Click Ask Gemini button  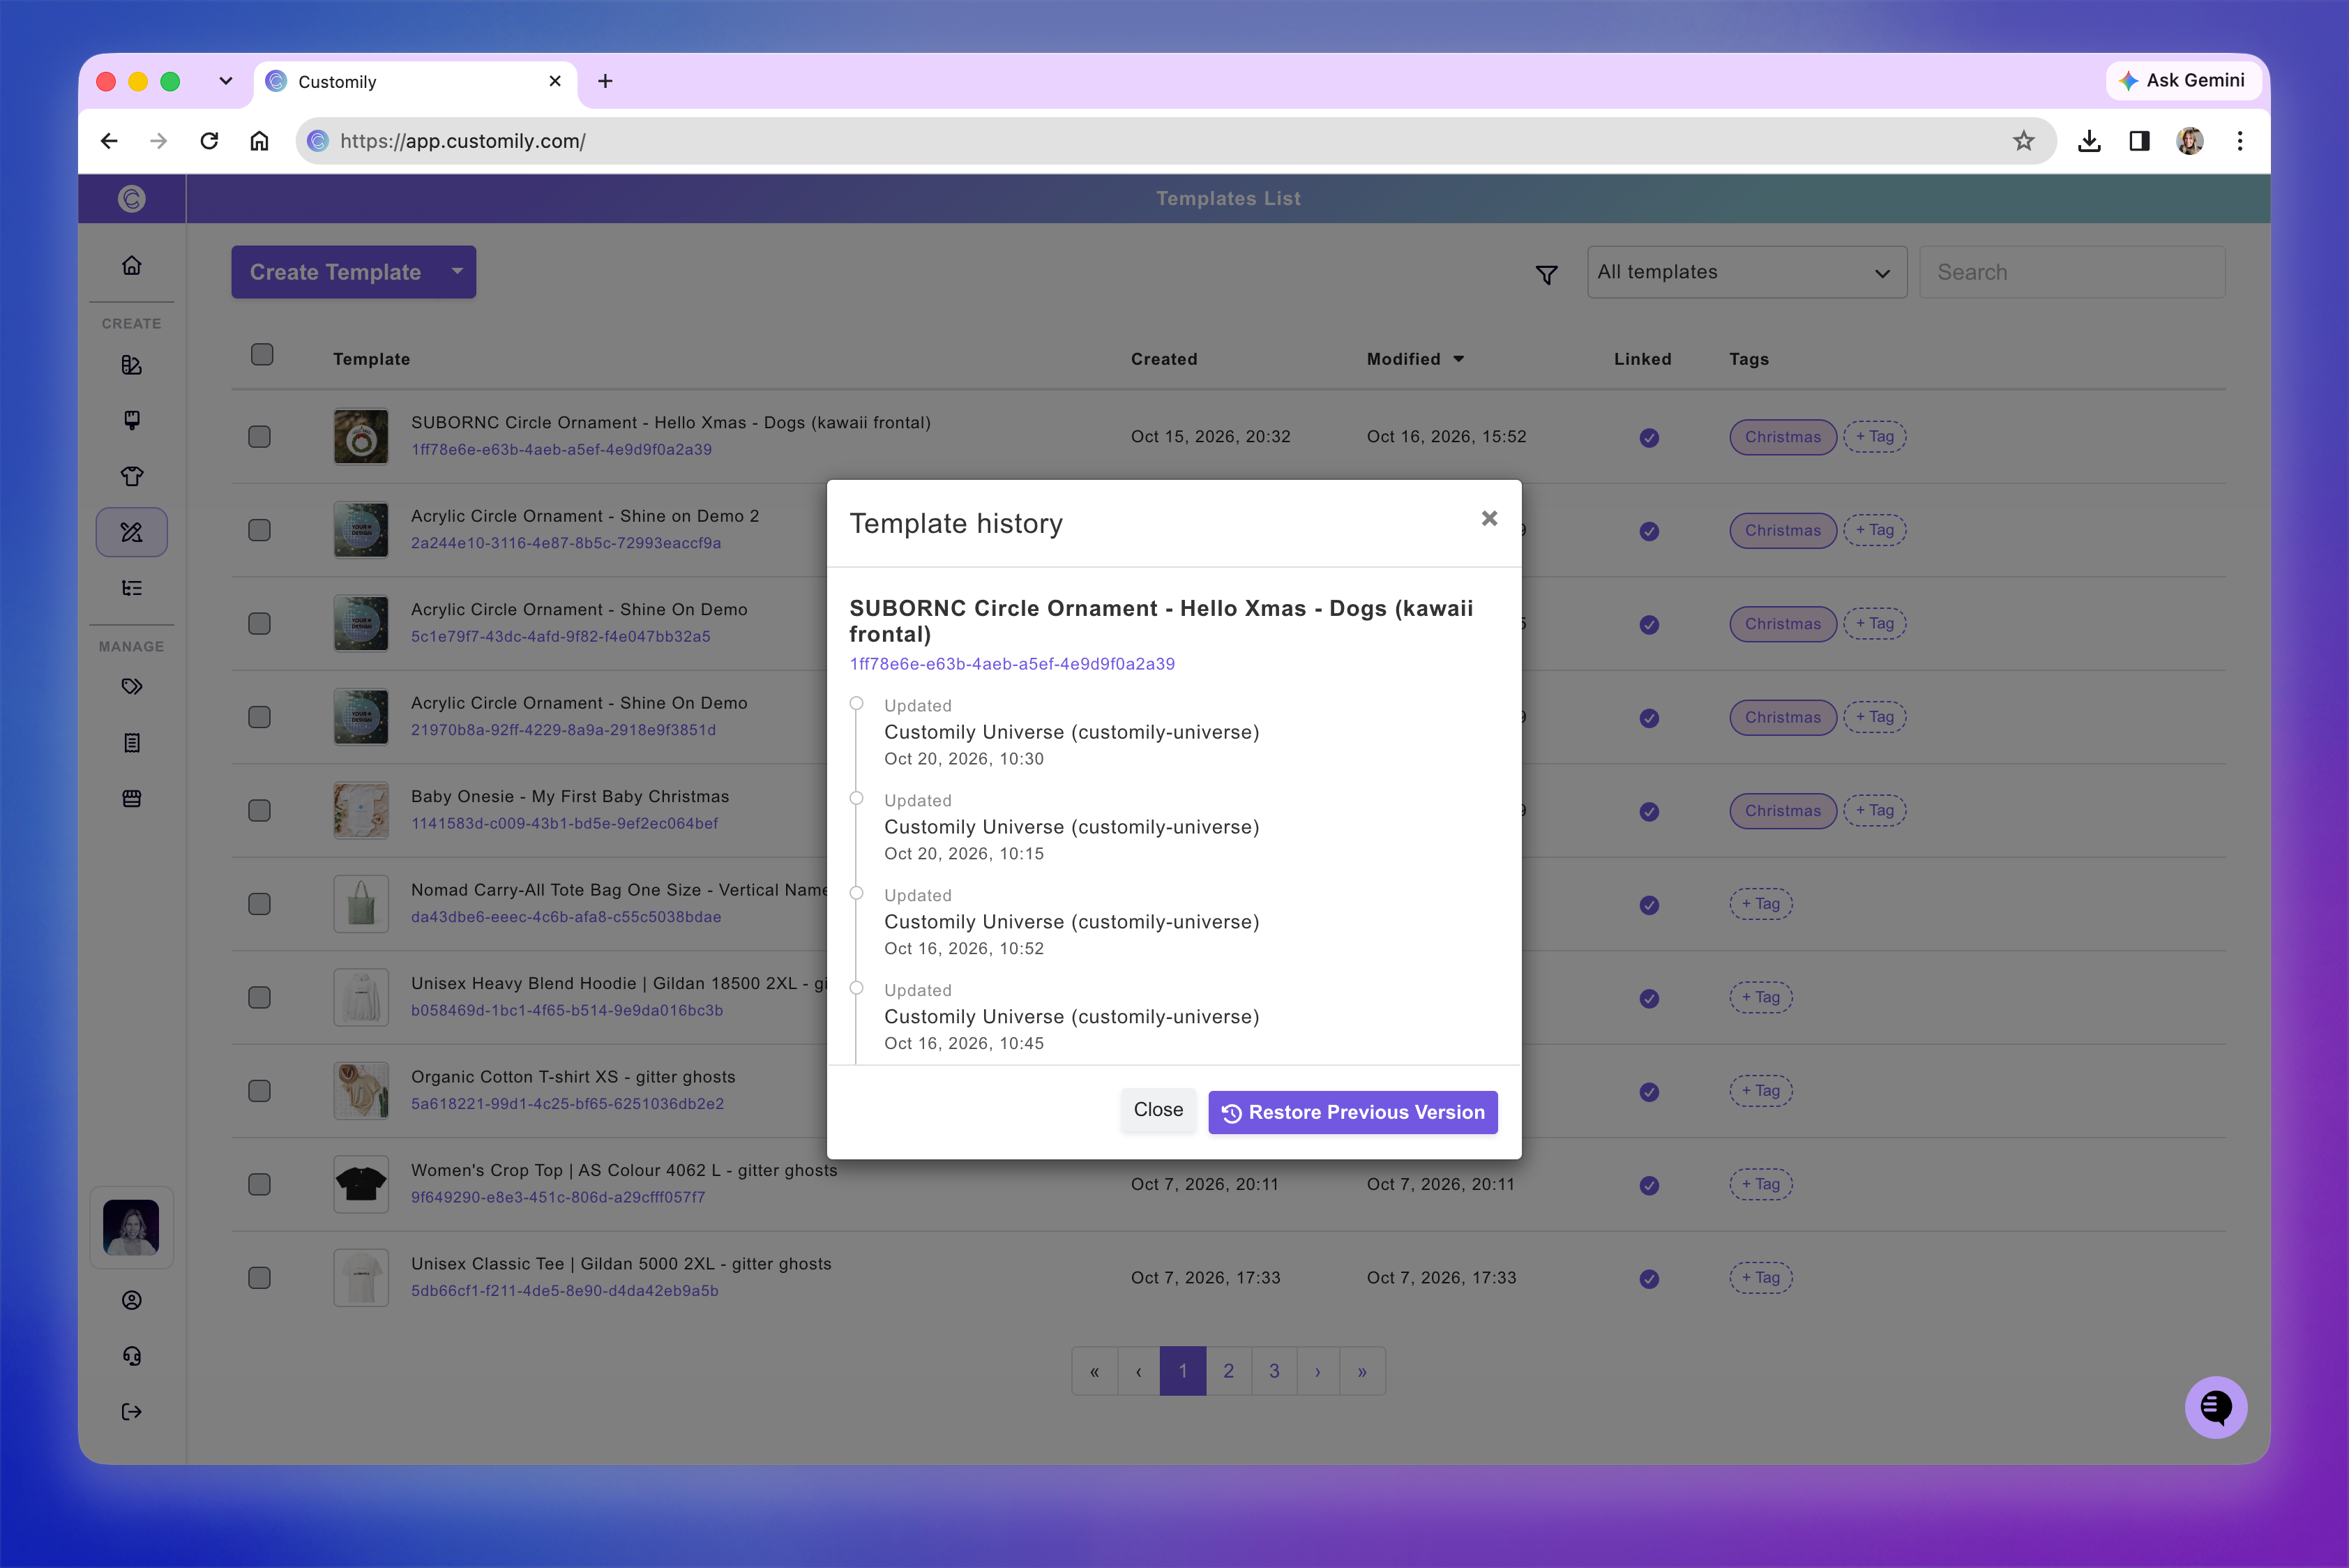2185,81
